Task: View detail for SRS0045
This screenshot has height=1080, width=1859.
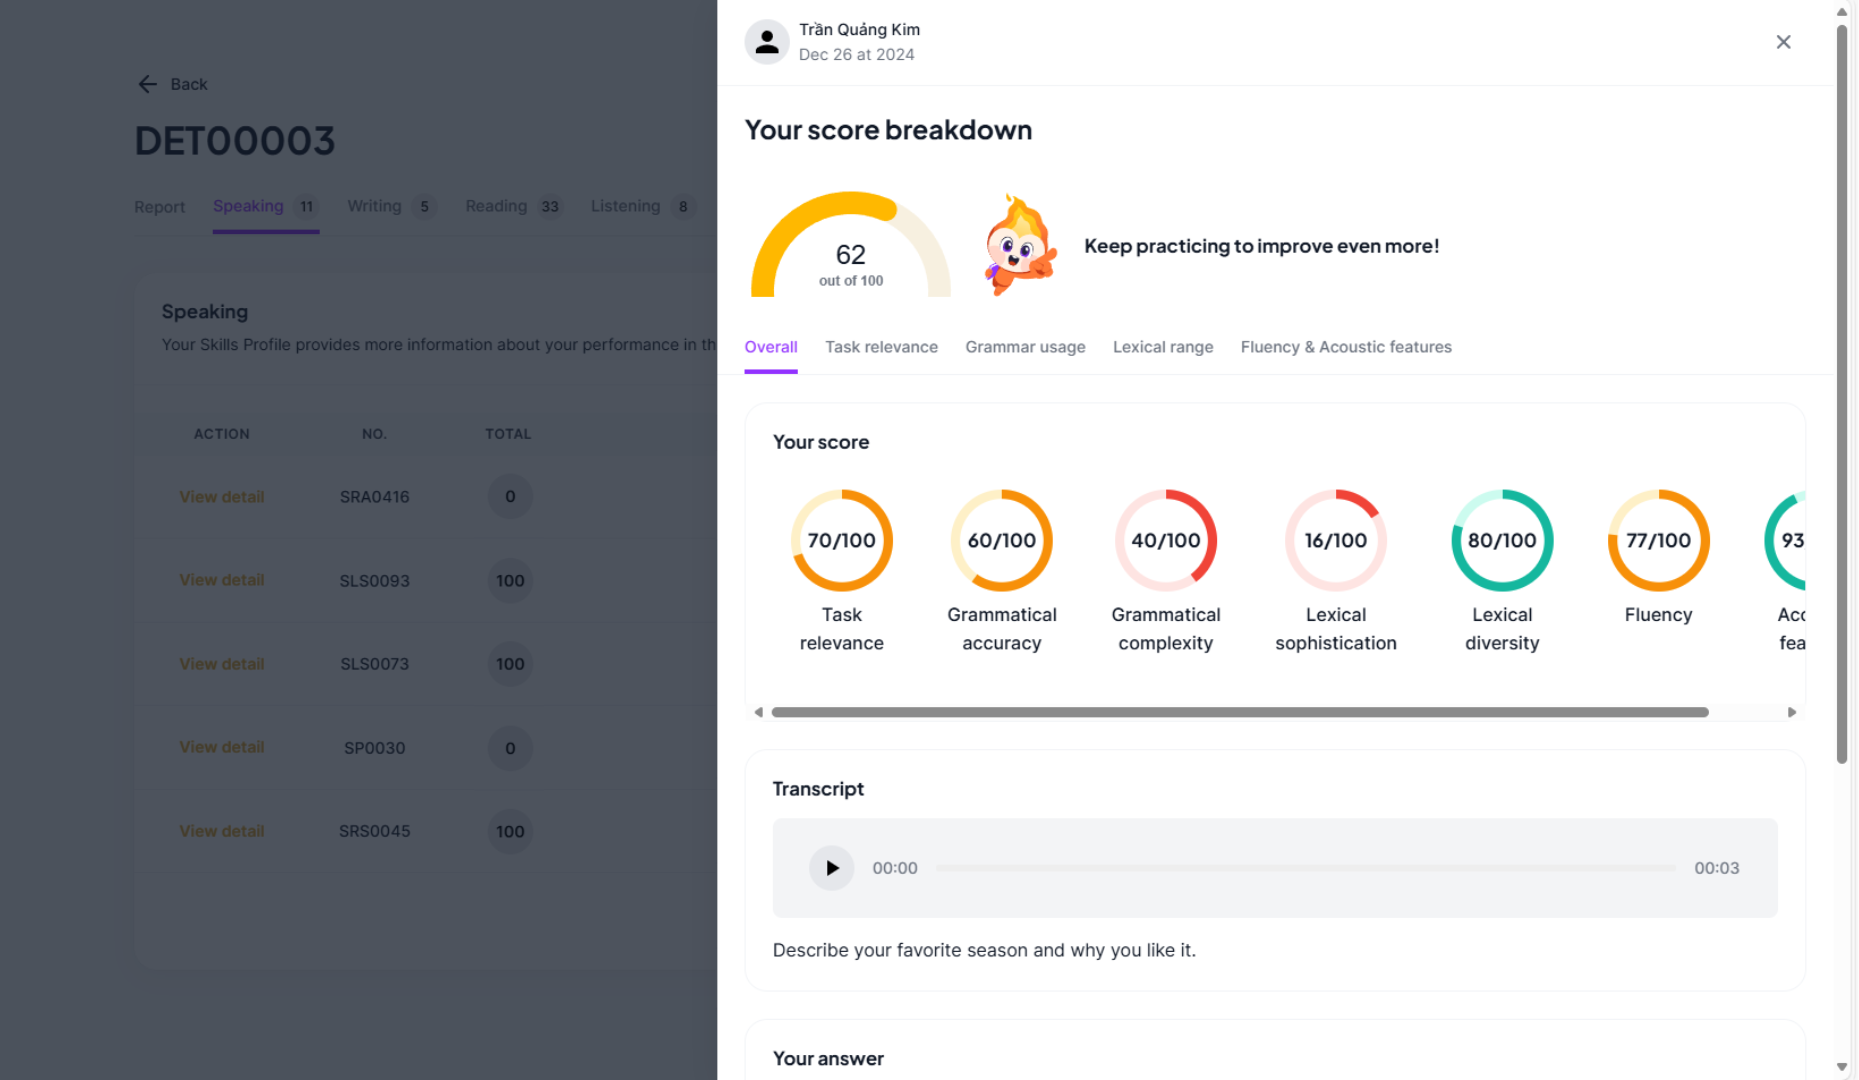Action: pos(222,831)
